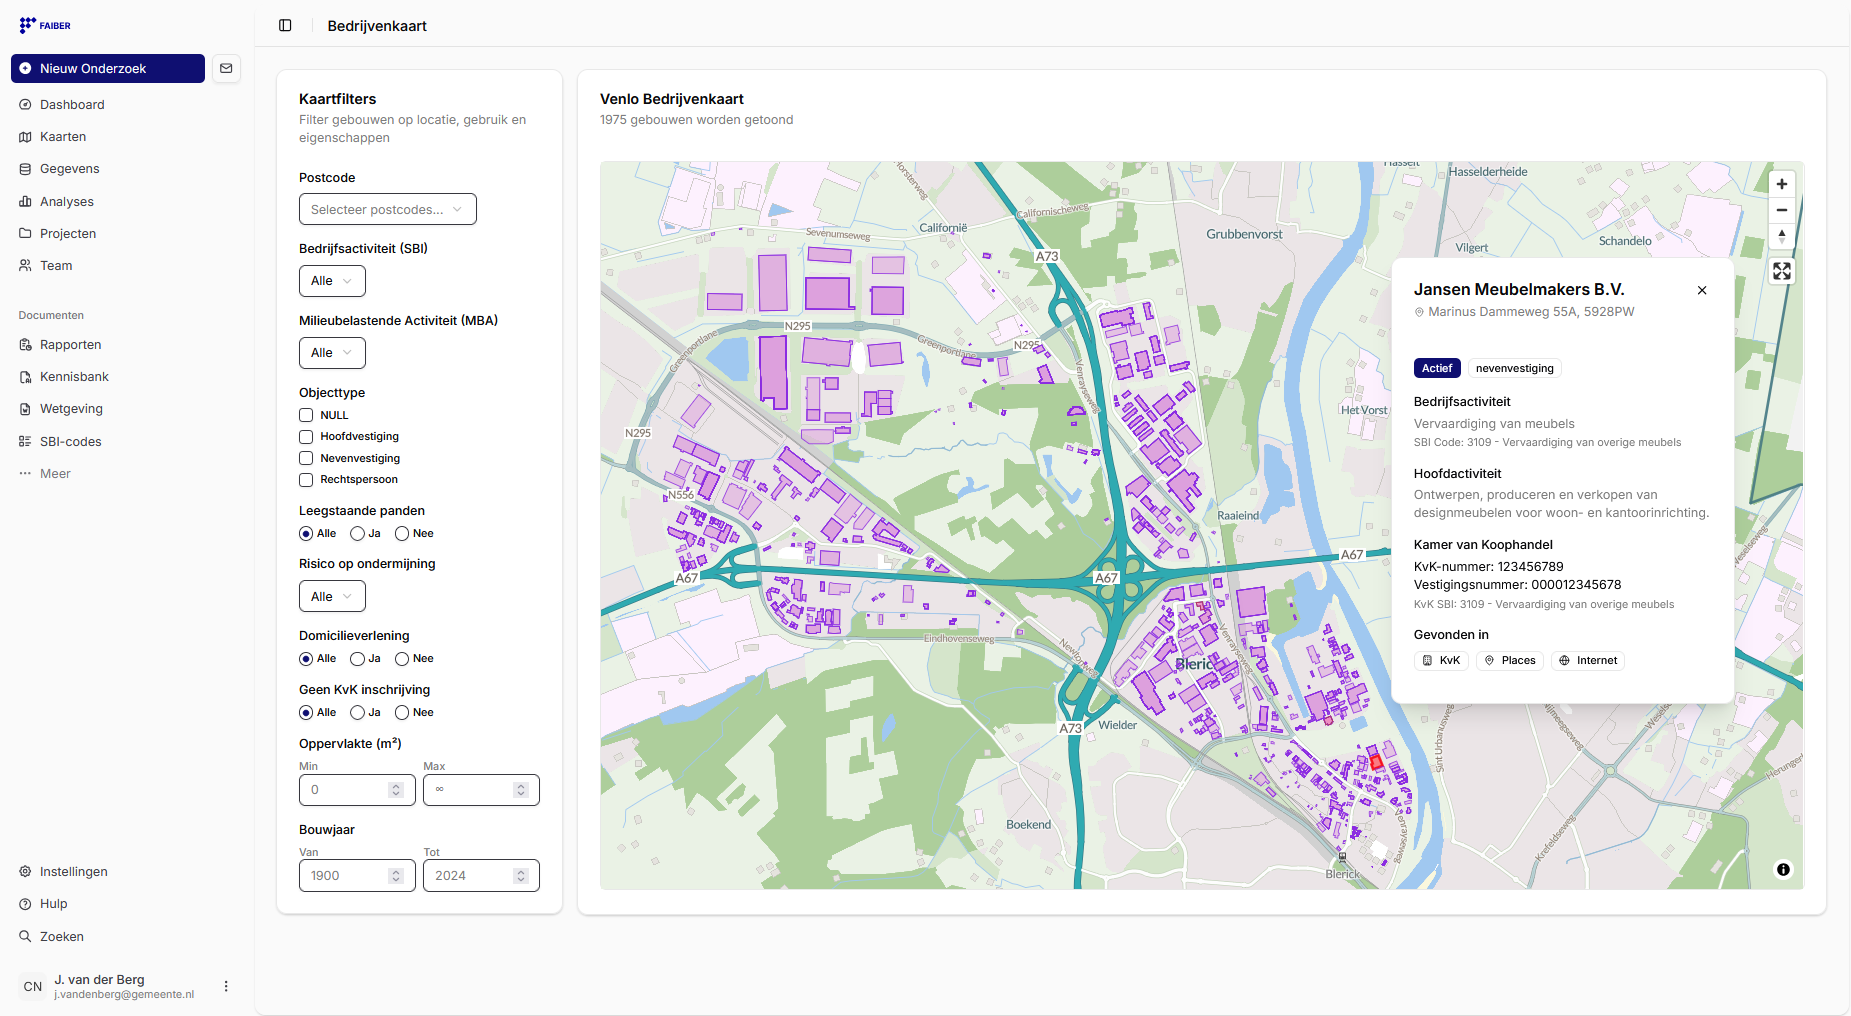The width and height of the screenshot is (1851, 1016).
Task: Toggle the sidebar collapse icon next to Bedrijvenkaart
Action: click(x=286, y=25)
